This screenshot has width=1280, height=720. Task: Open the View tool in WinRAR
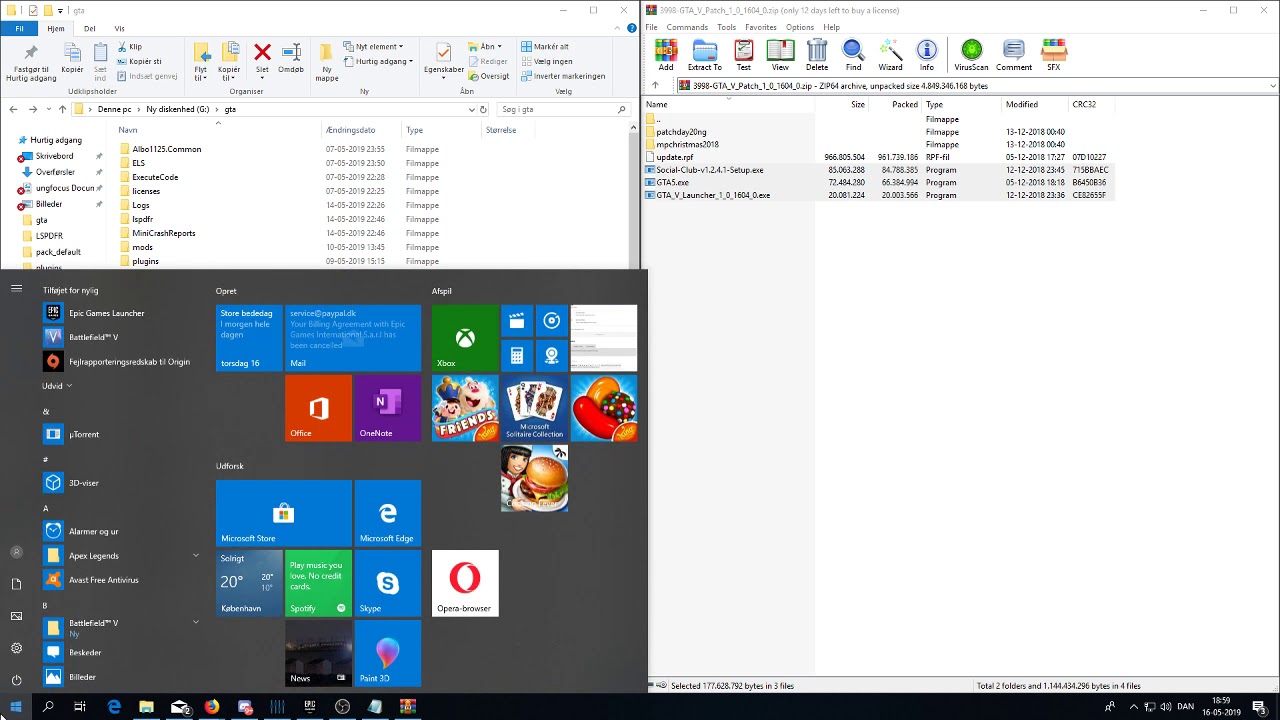pyautogui.click(x=780, y=55)
